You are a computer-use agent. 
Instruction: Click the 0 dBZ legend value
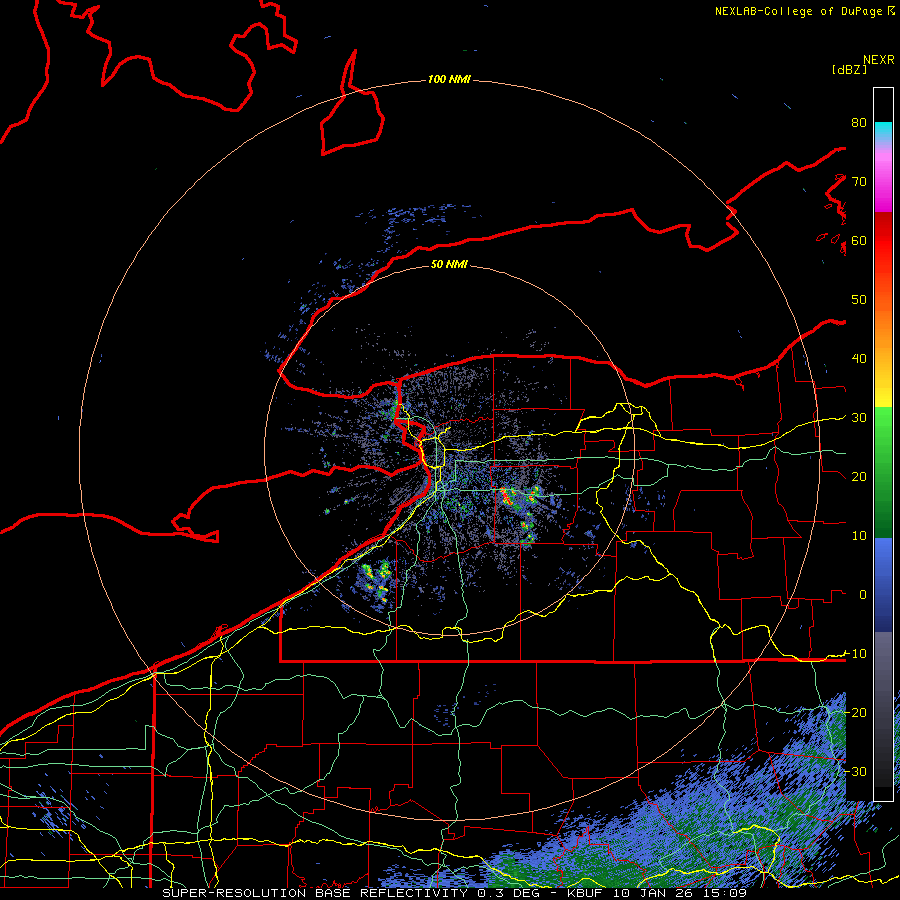[863, 595]
